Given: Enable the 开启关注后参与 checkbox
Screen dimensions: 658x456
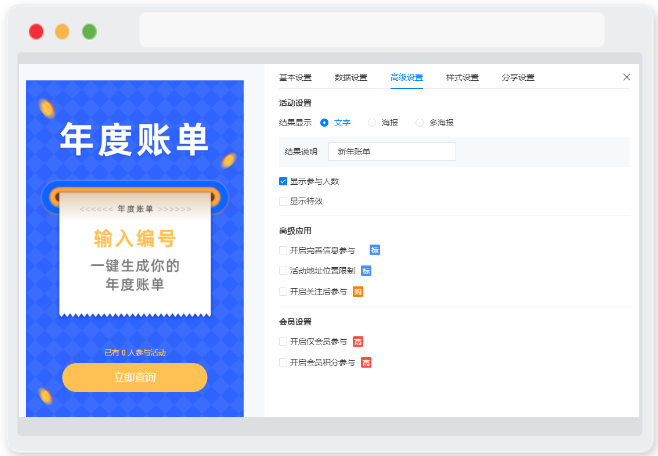Looking at the screenshot, I should point(283,291).
